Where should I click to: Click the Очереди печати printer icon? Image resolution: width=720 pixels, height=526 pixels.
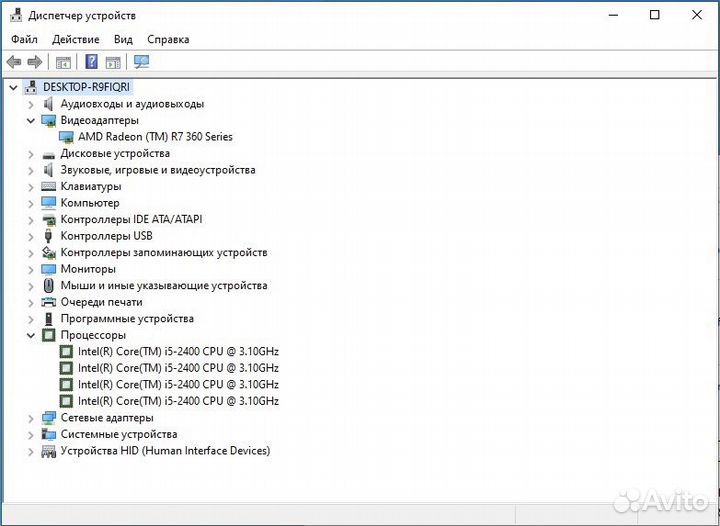click(x=49, y=302)
